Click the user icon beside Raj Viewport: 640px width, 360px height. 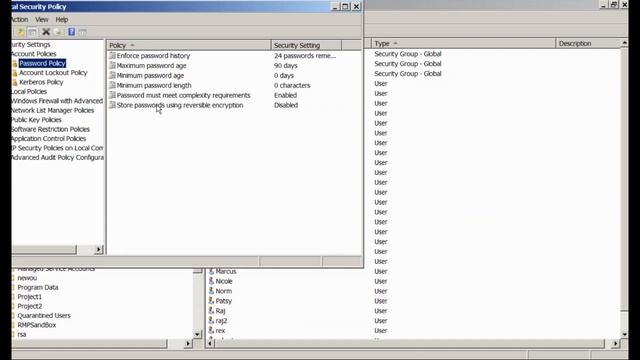tap(211, 311)
